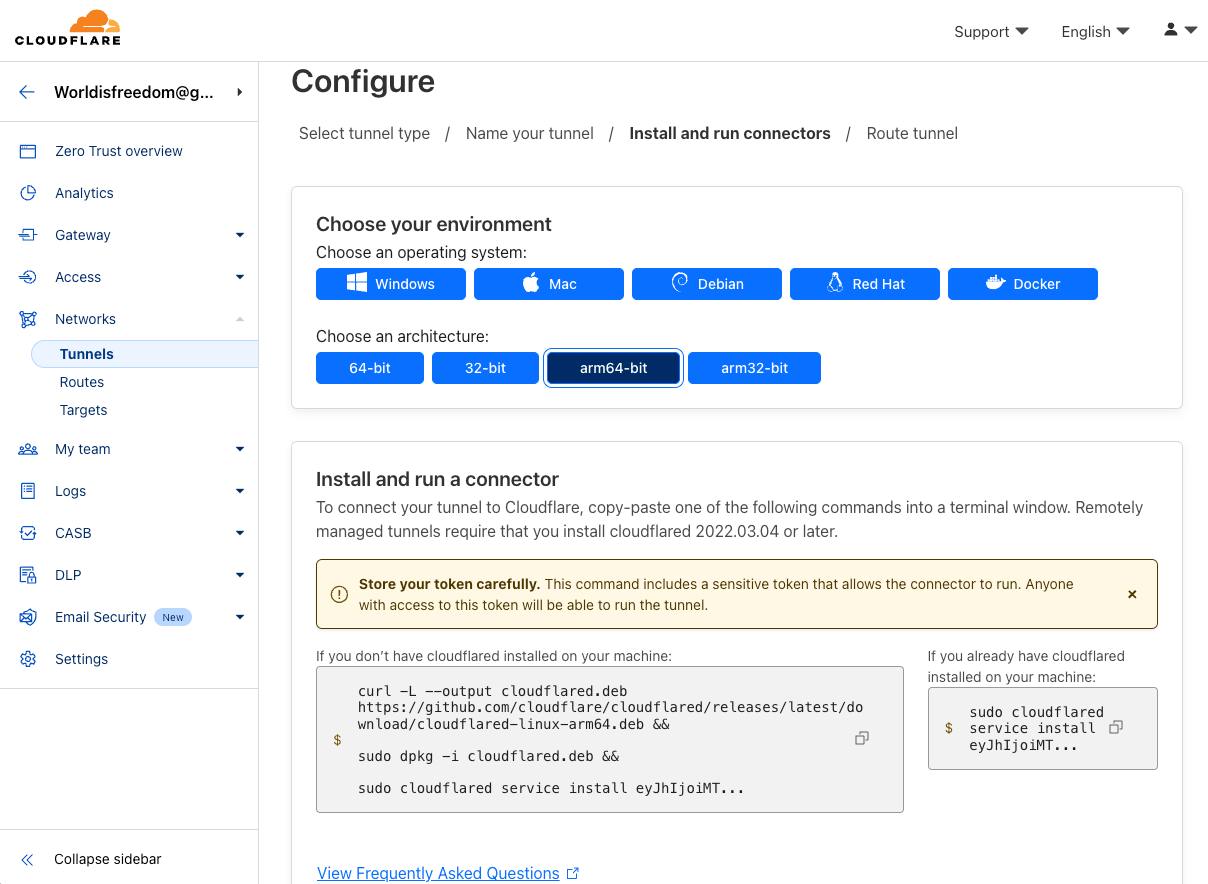Image resolution: width=1208 pixels, height=884 pixels.
Task: Select the Docker environment
Action: click(x=1023, y=284)
